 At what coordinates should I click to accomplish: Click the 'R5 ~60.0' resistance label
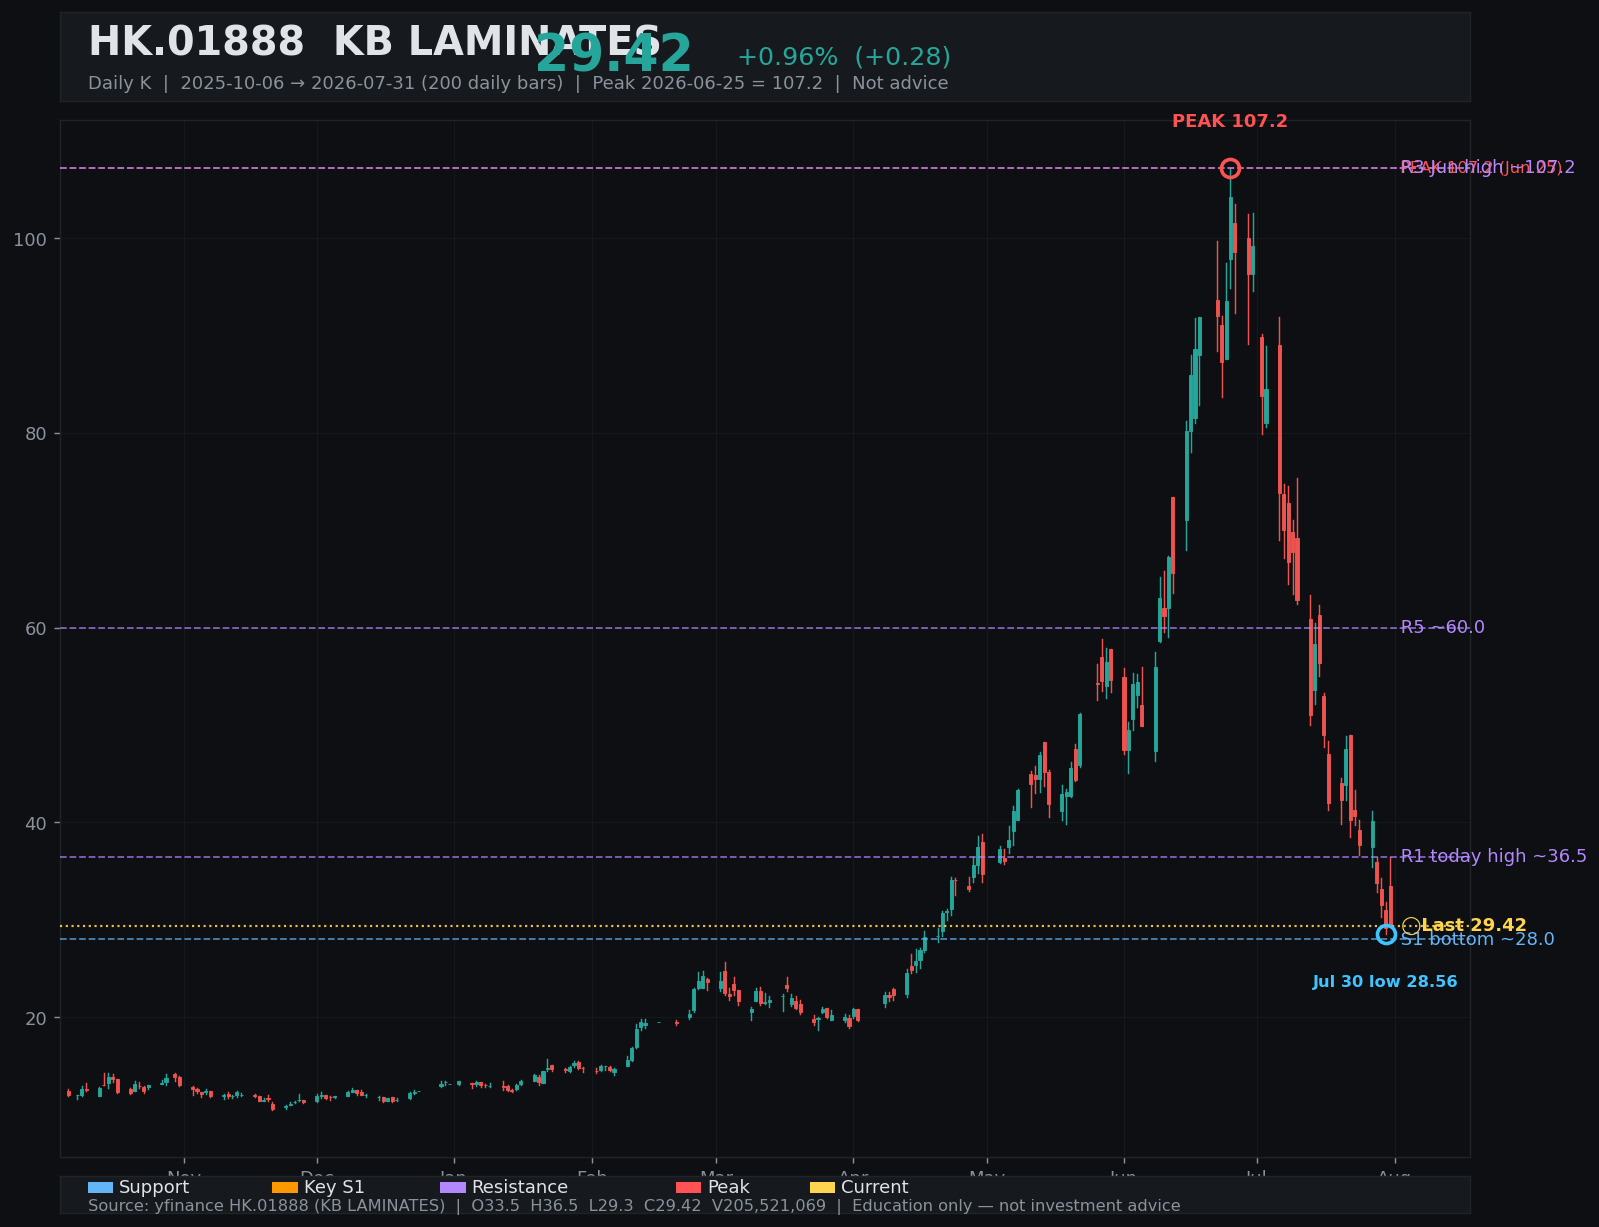[1442, 628]
